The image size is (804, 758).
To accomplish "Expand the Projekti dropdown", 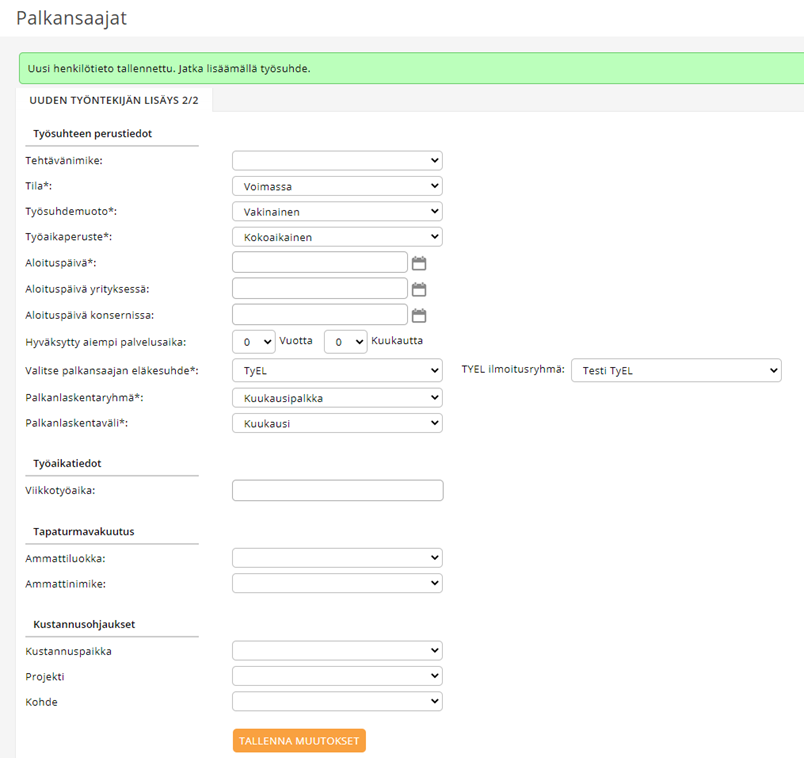I will click(x=337, y=676).
